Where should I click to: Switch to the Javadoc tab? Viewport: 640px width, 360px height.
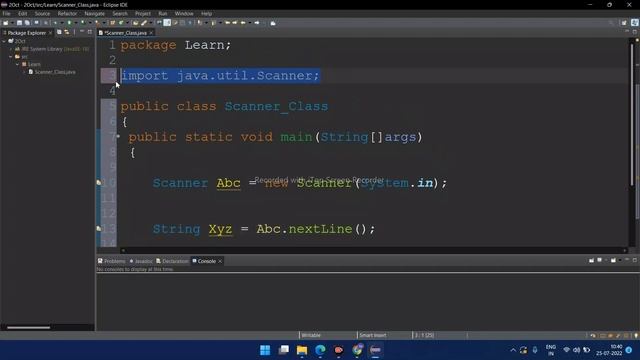141,261
